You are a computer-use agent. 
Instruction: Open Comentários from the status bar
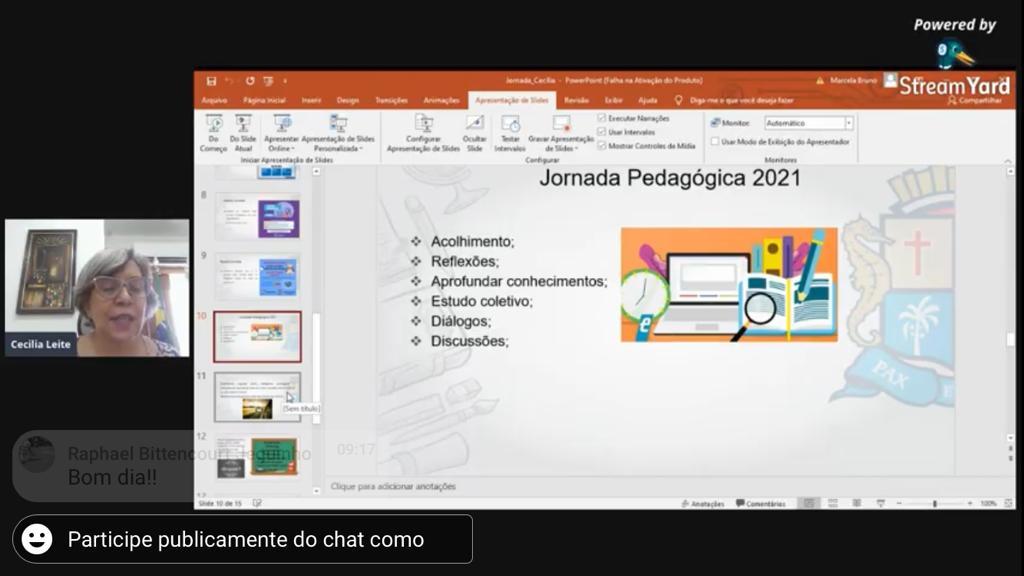[x=760, y=504]
